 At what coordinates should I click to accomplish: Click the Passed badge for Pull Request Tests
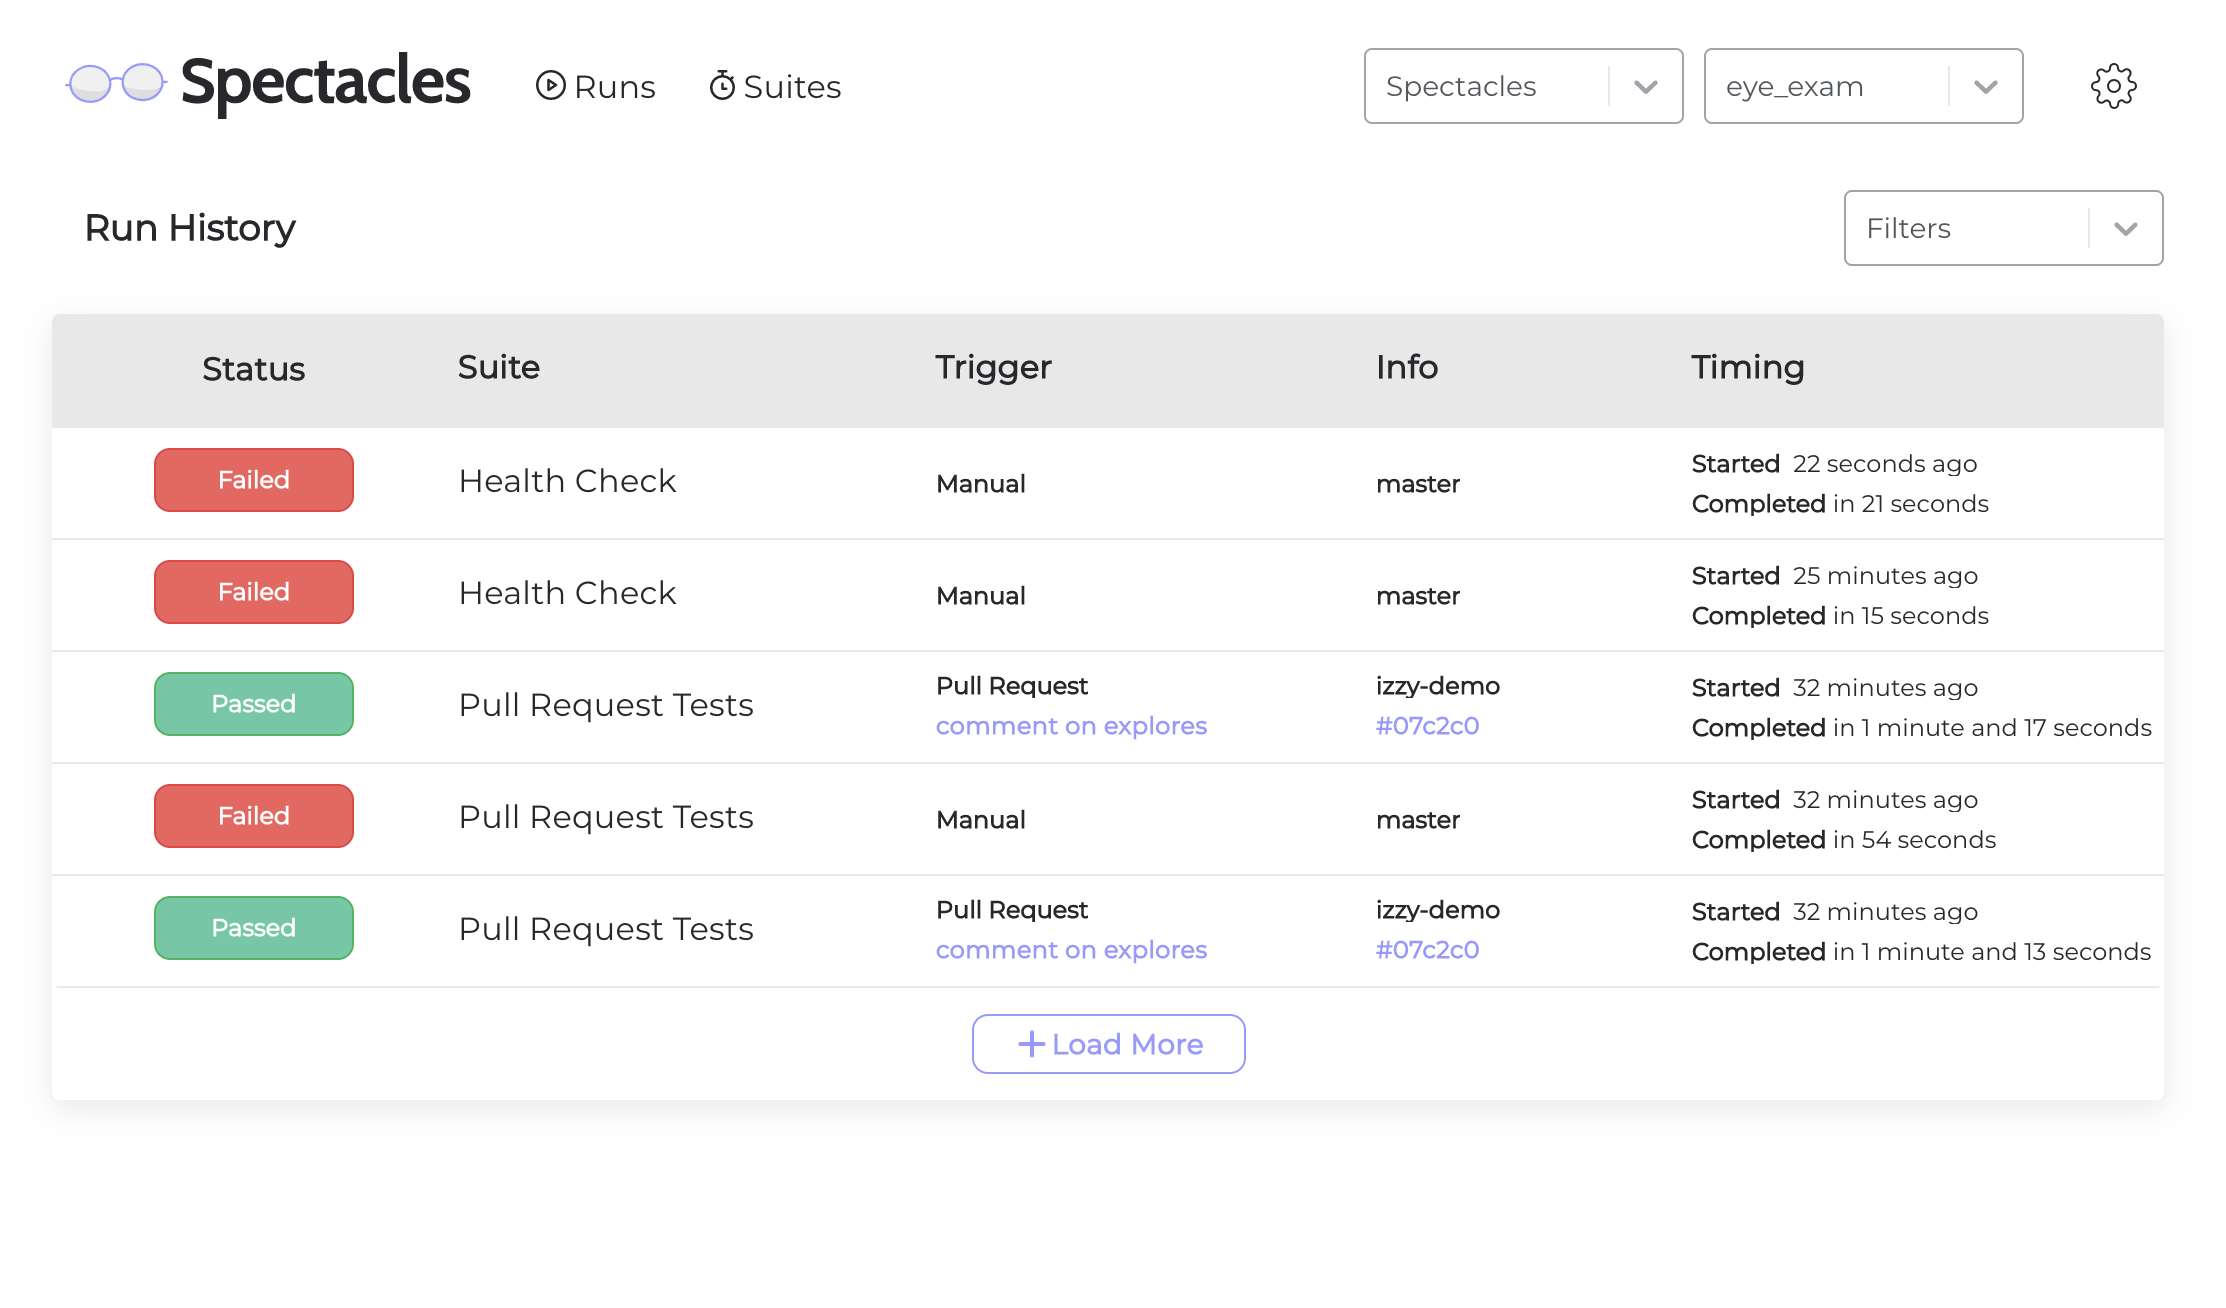(253, 704)
